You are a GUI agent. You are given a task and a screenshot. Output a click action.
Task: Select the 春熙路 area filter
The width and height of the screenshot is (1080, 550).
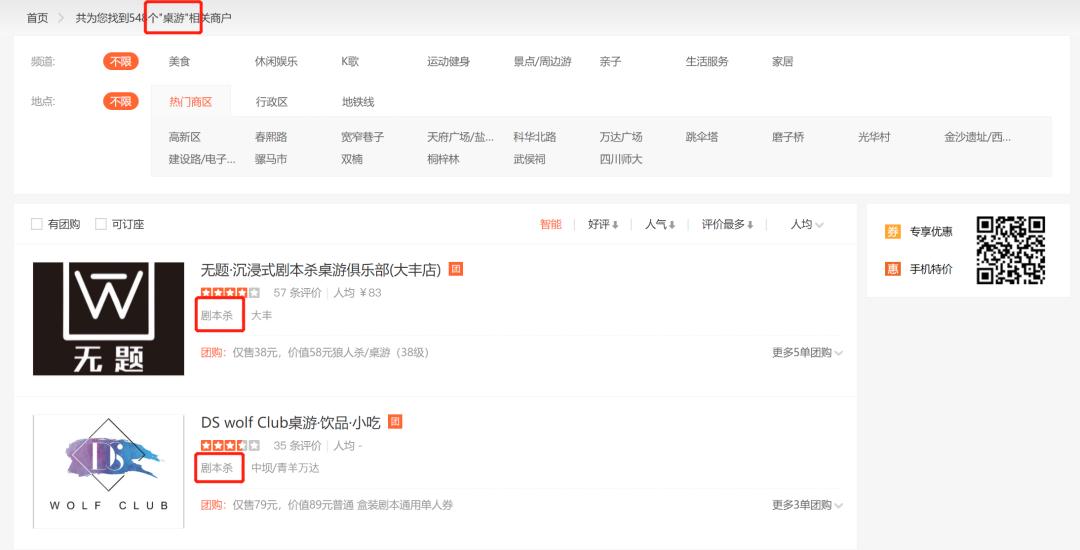coord(271,137)
